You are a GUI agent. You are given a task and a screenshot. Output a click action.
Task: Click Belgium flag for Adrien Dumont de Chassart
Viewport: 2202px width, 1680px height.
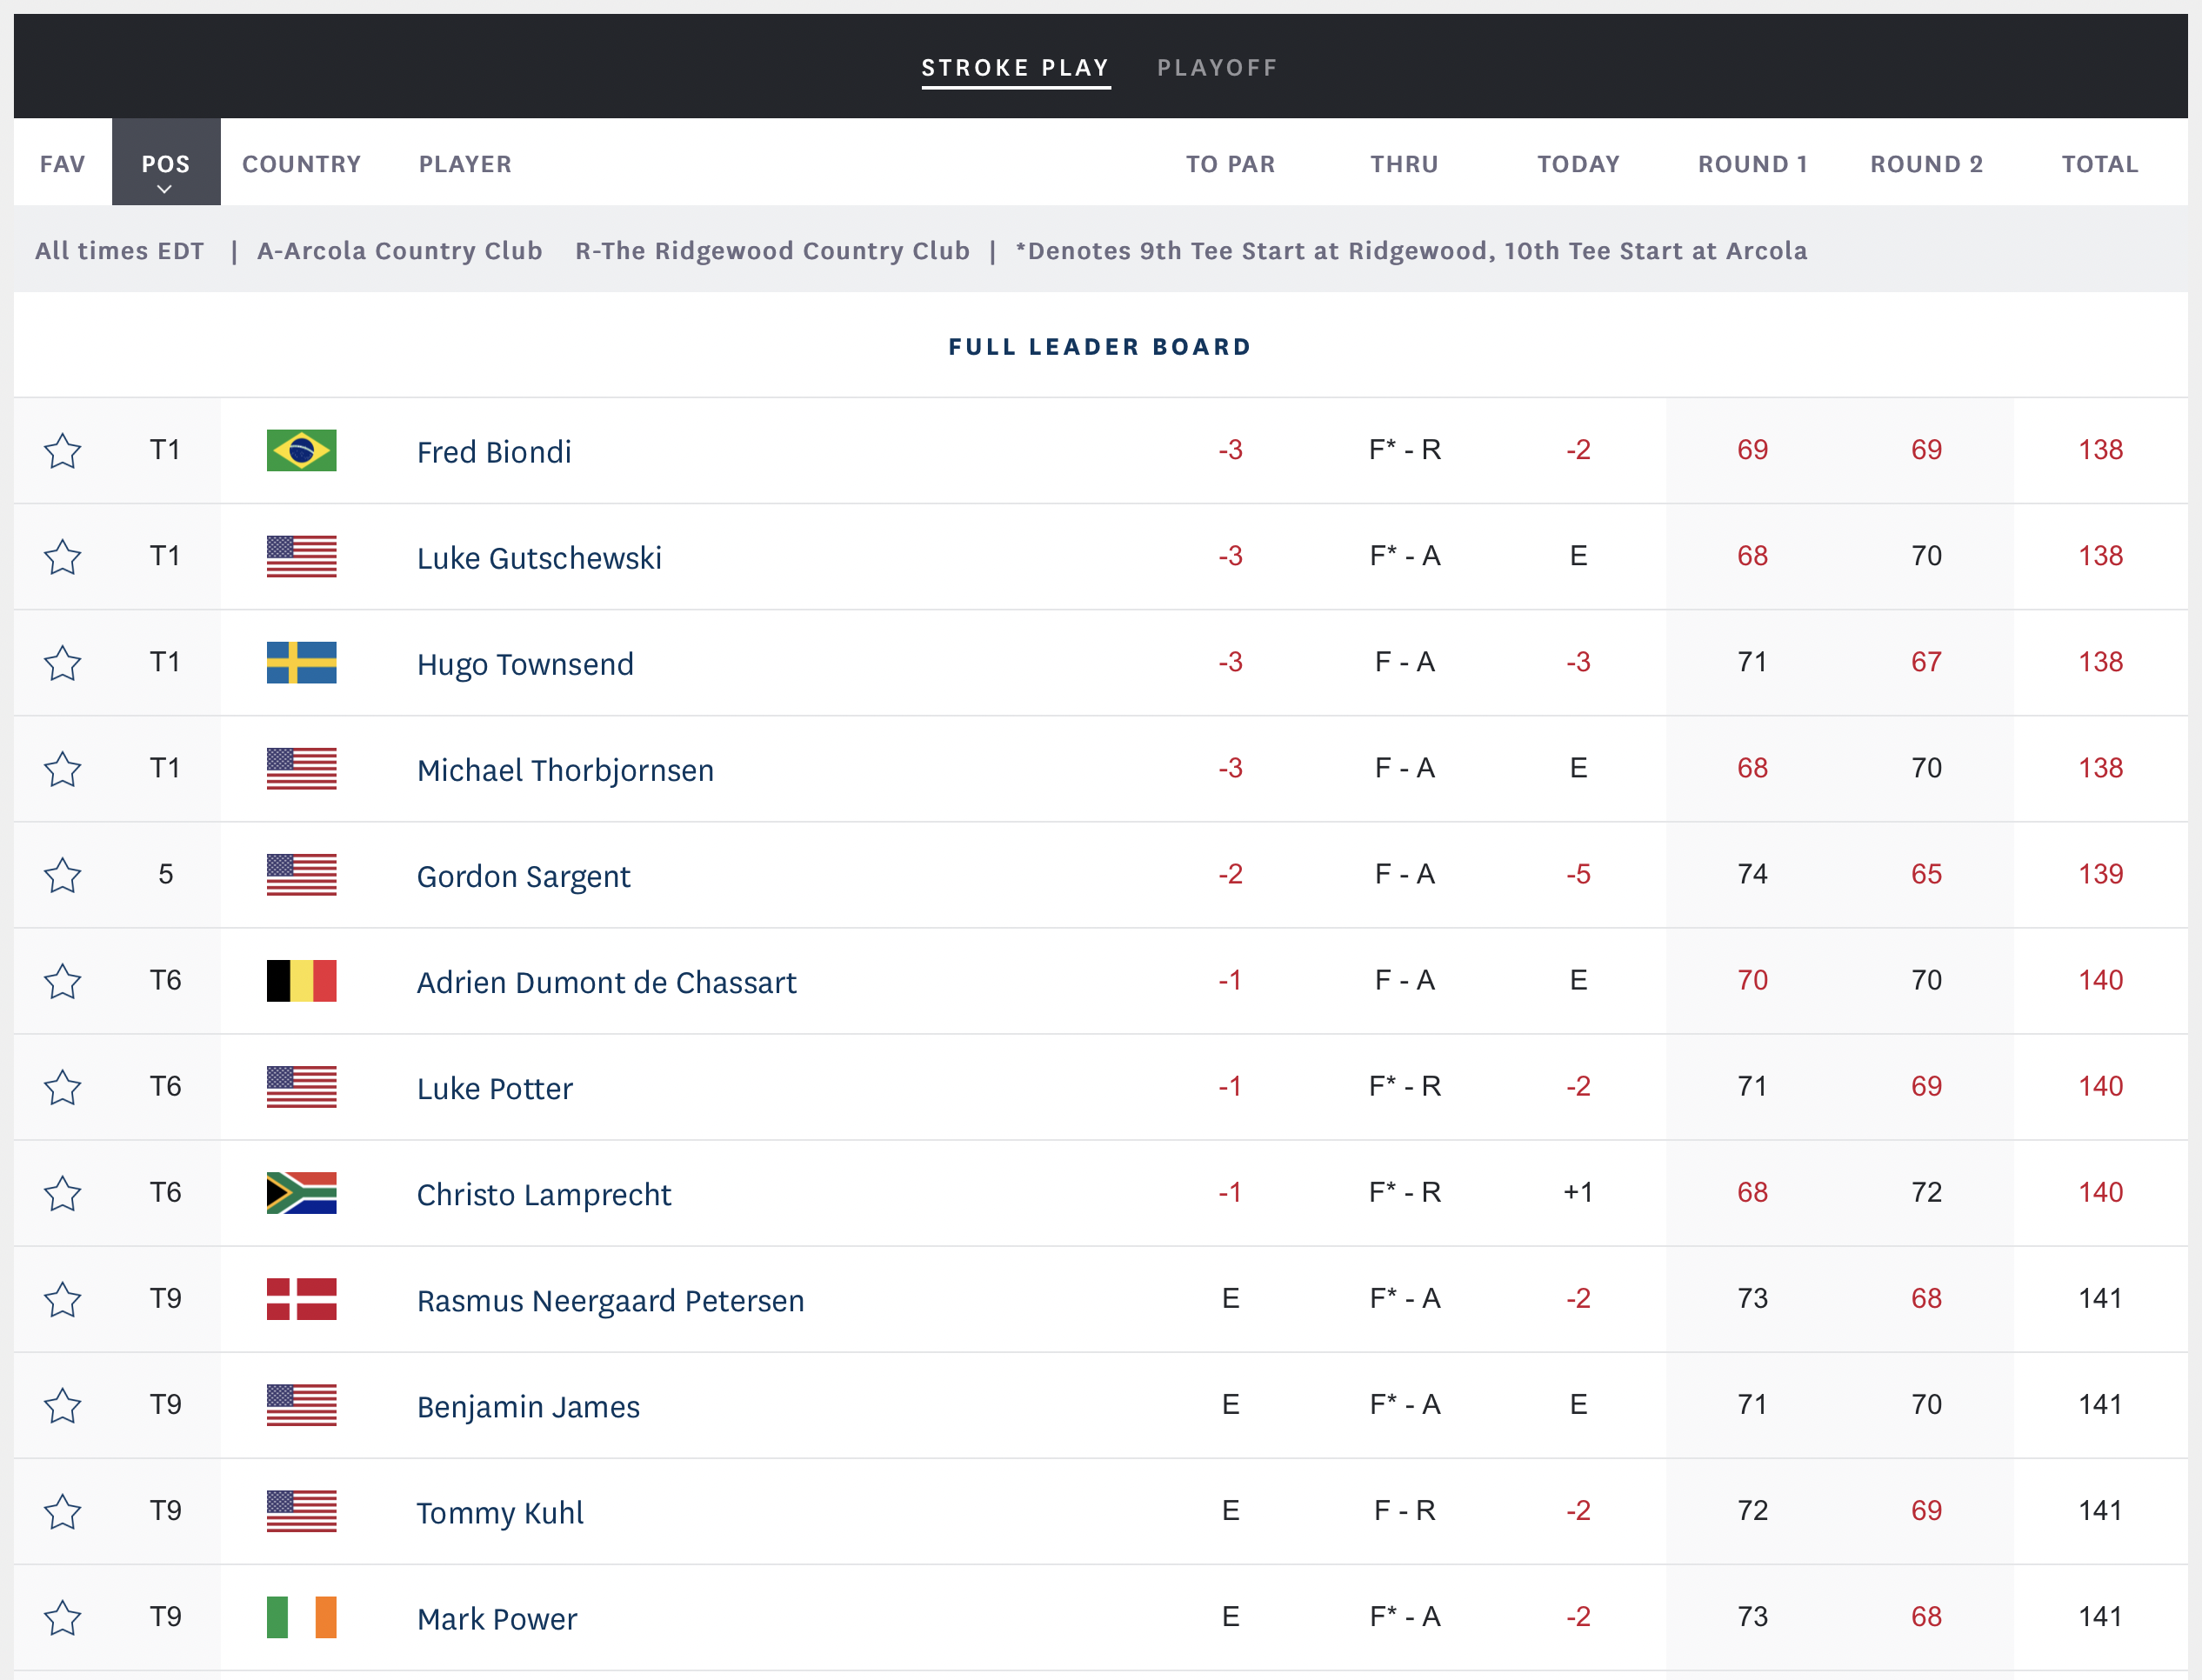tap(301, 981)
